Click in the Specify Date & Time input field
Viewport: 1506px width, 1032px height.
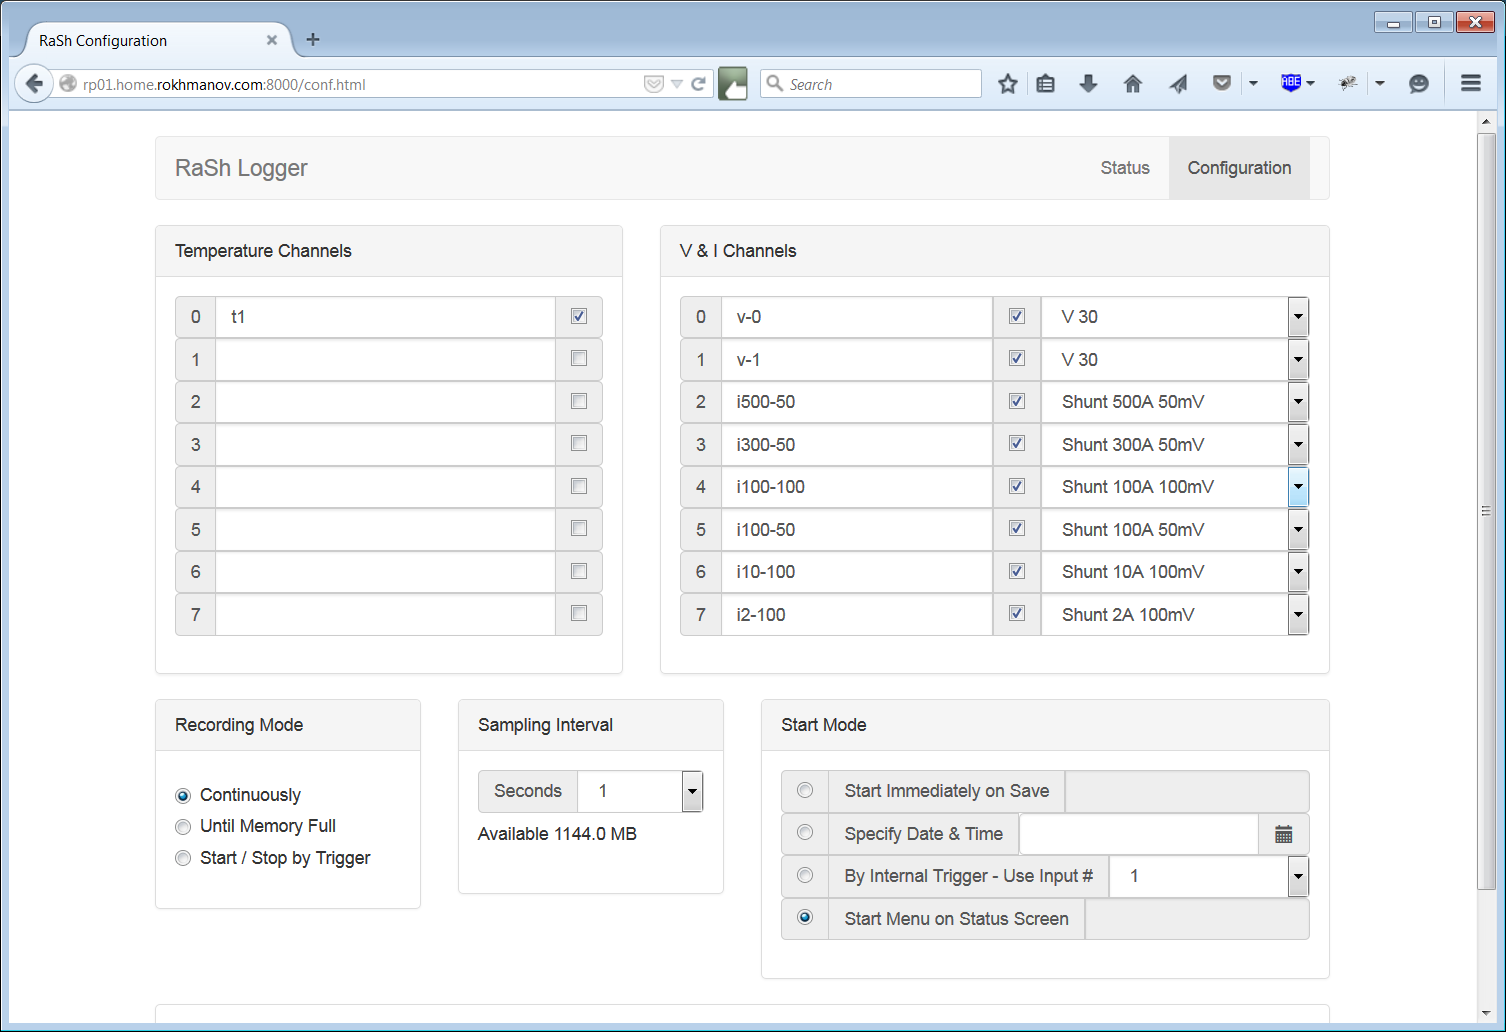click(1138, 833)
